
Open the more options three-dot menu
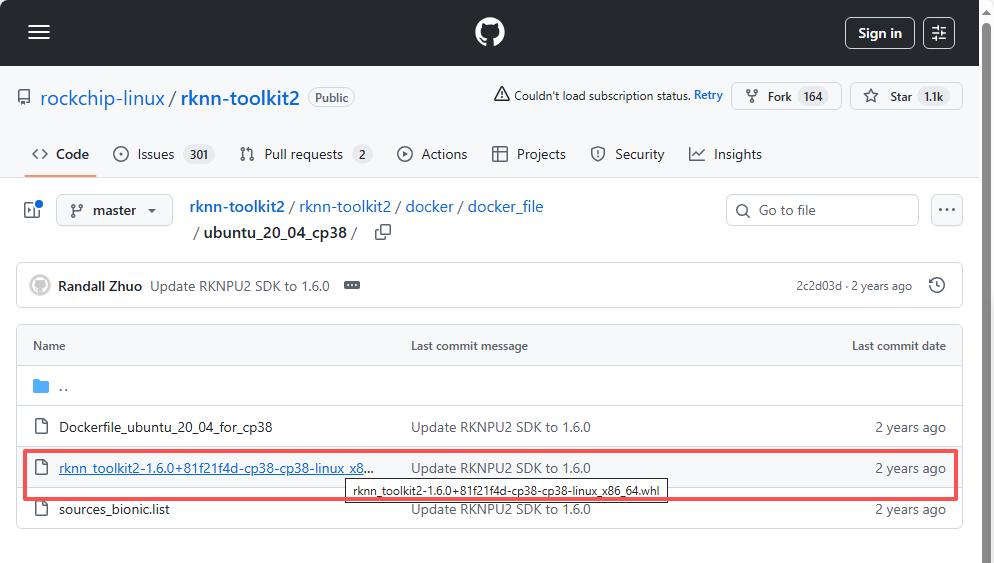click(946, 210)
